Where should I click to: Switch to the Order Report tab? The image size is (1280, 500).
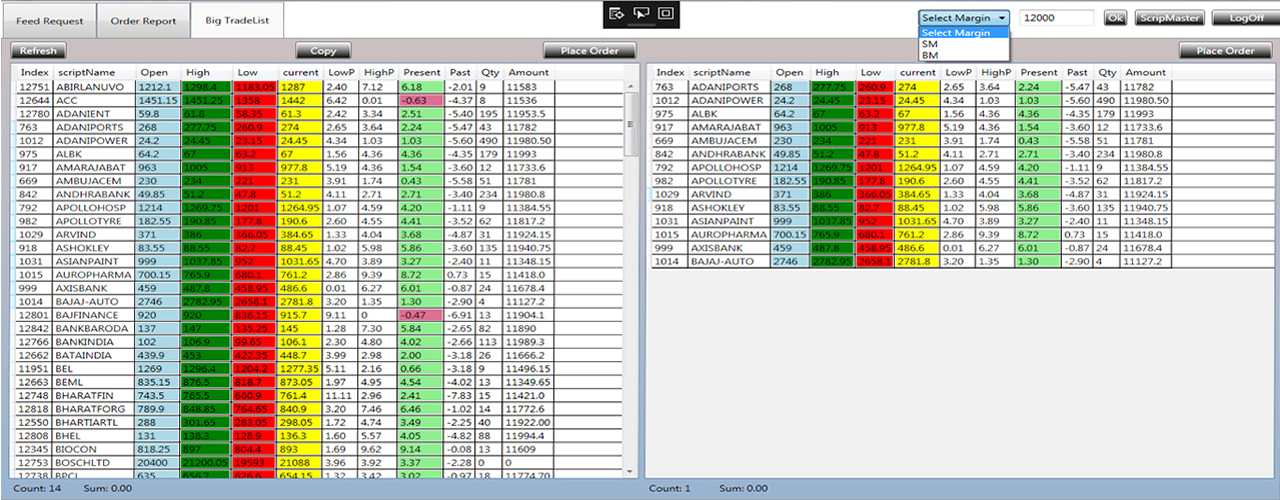(143, 21)
